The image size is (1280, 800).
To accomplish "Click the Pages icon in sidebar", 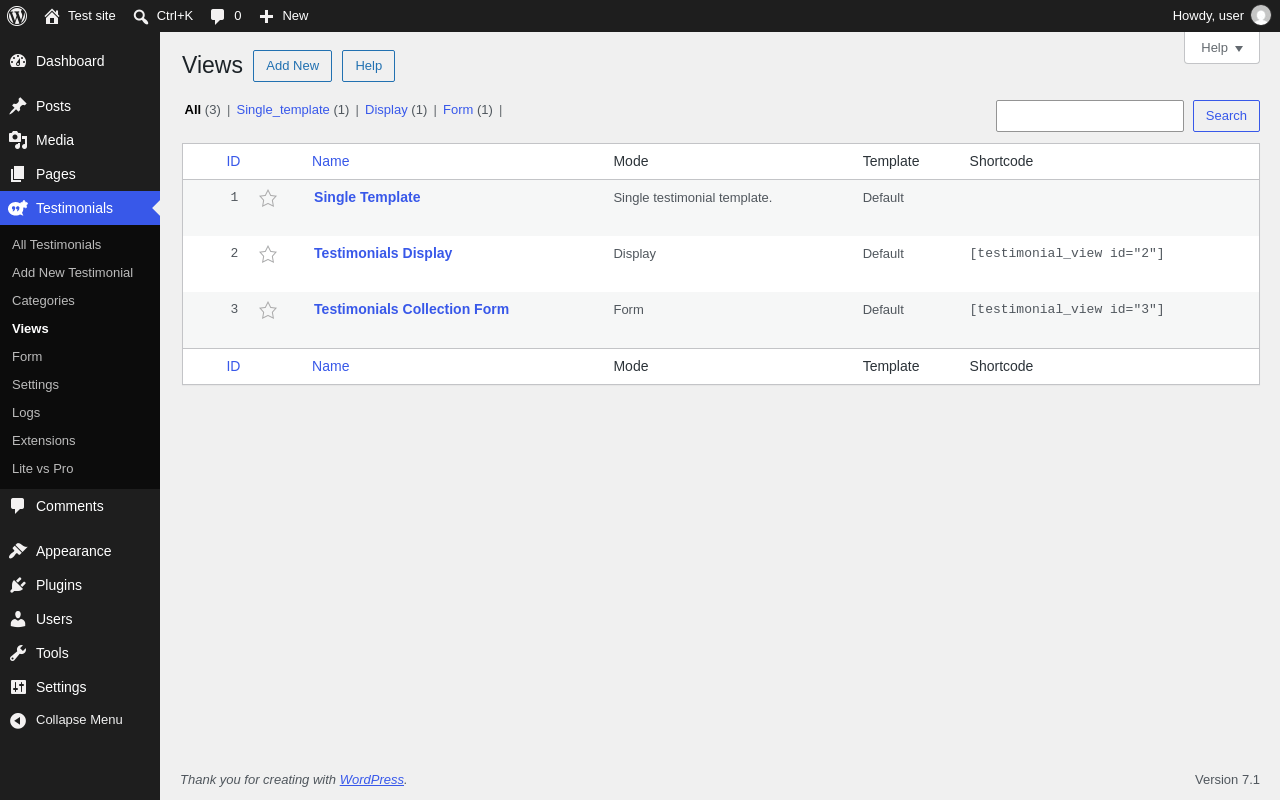I will tap(18, 174).
